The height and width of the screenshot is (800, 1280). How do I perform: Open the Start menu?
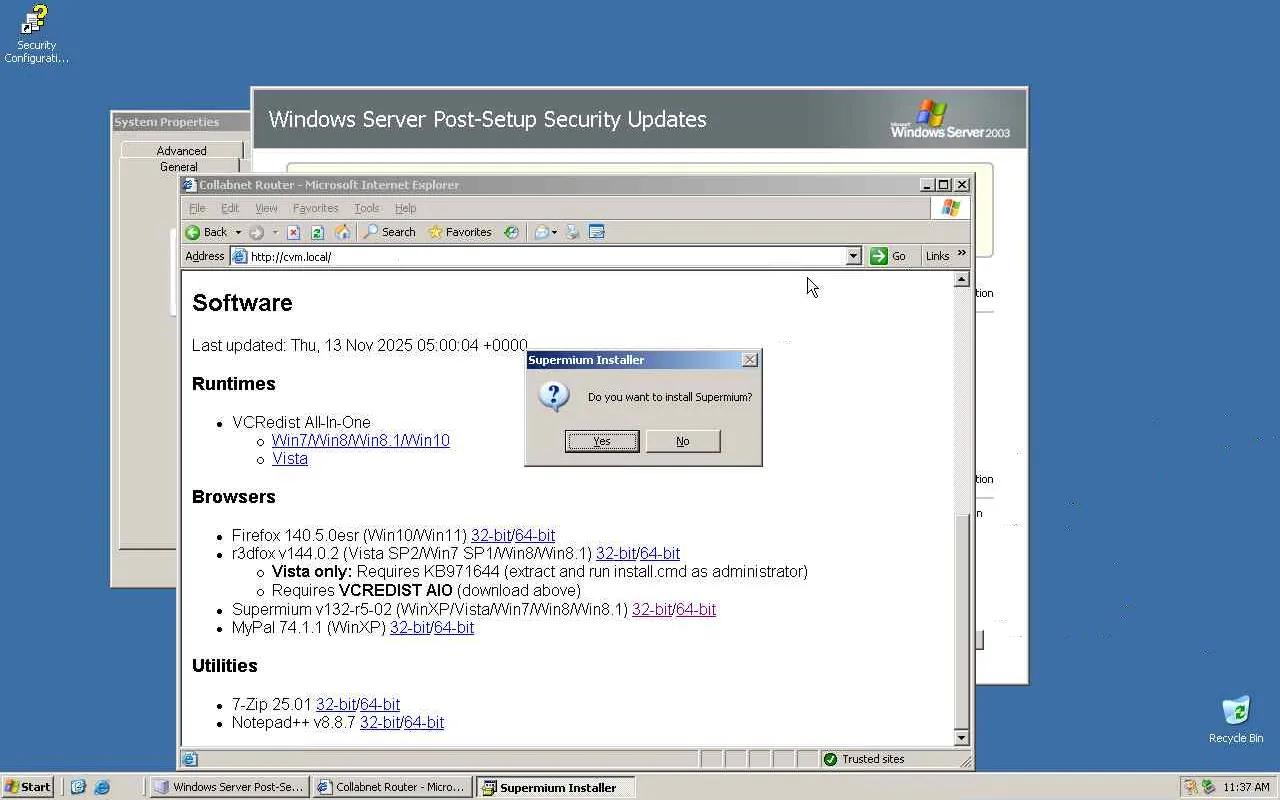tap(28, 787)
